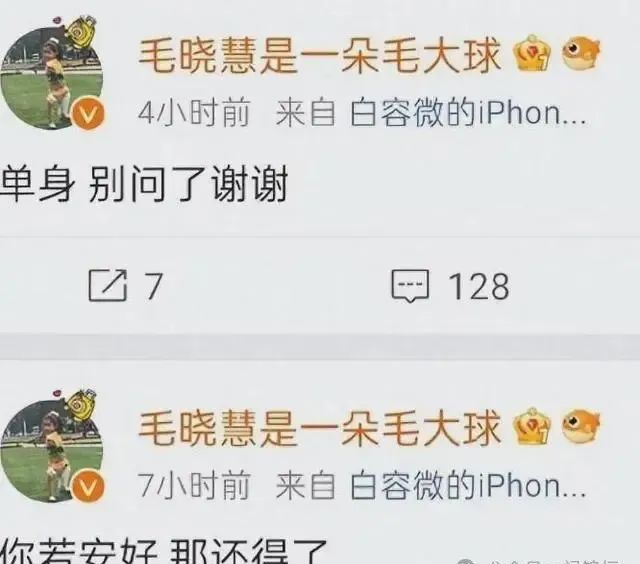Open username 毛晓慧是一朵毛大球 in second post
The width and height of the screenshot is (640, 564).
[320, 429]
